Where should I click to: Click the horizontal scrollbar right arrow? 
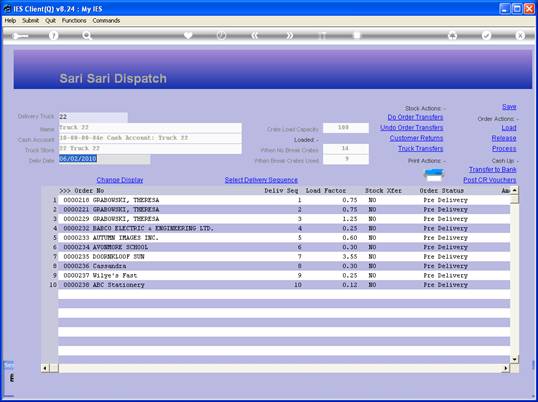tap(505, 368)
